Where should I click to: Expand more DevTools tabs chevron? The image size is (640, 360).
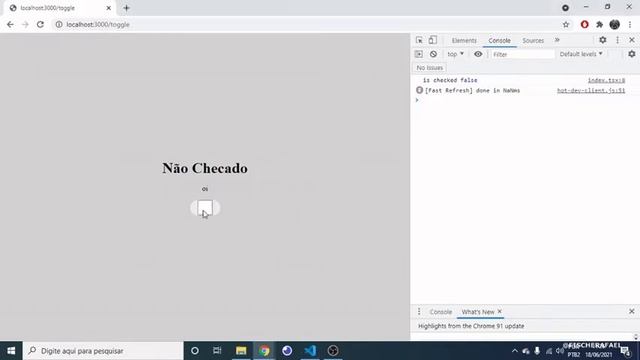(x=557, y=40)
